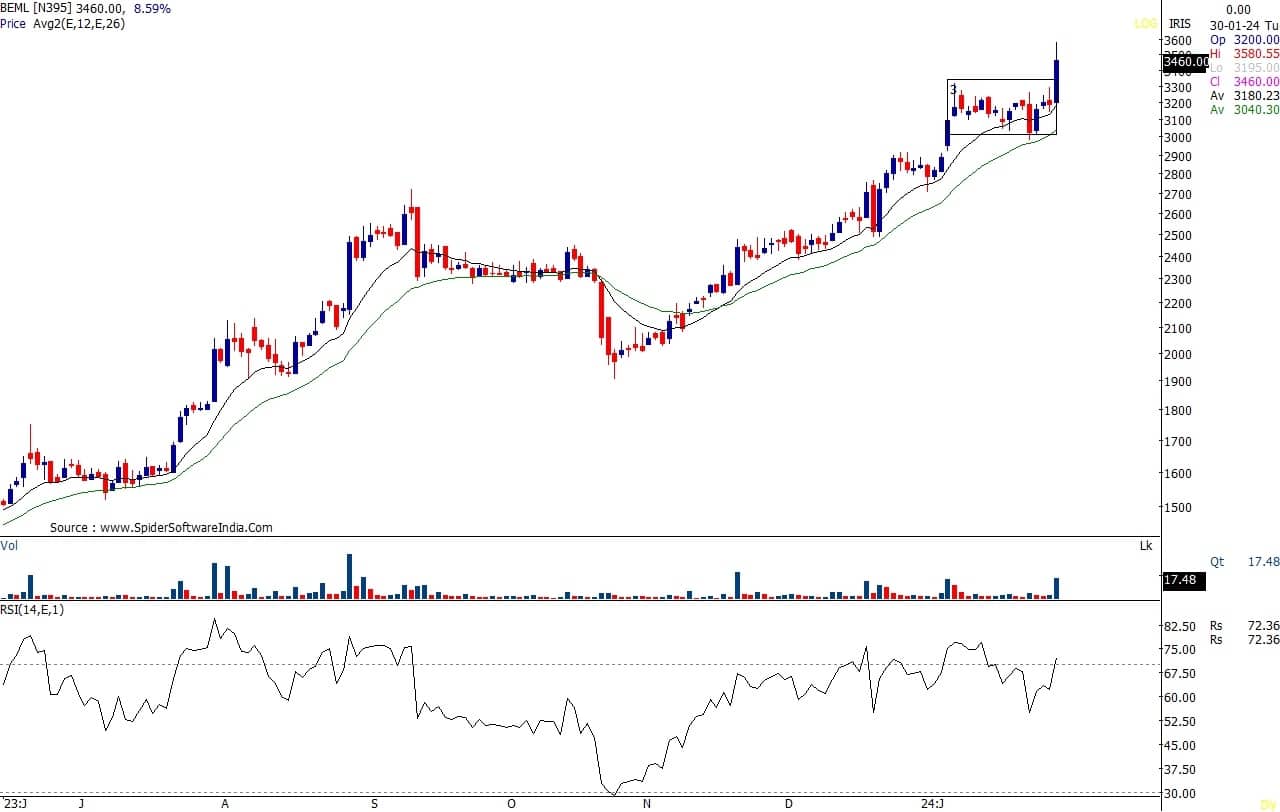Click the A month marker on time axis
This screenshot has height=812, width=1280.
[x=226, y=803]
